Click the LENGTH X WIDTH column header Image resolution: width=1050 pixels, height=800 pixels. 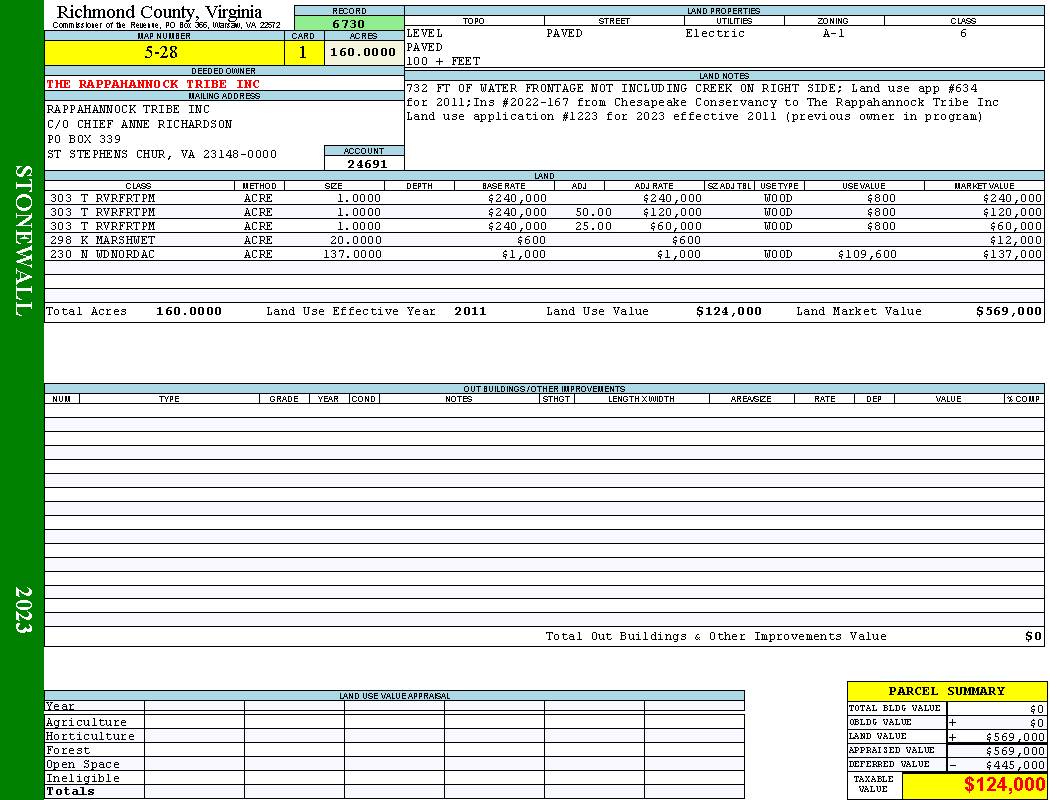(x=641, y=399)
